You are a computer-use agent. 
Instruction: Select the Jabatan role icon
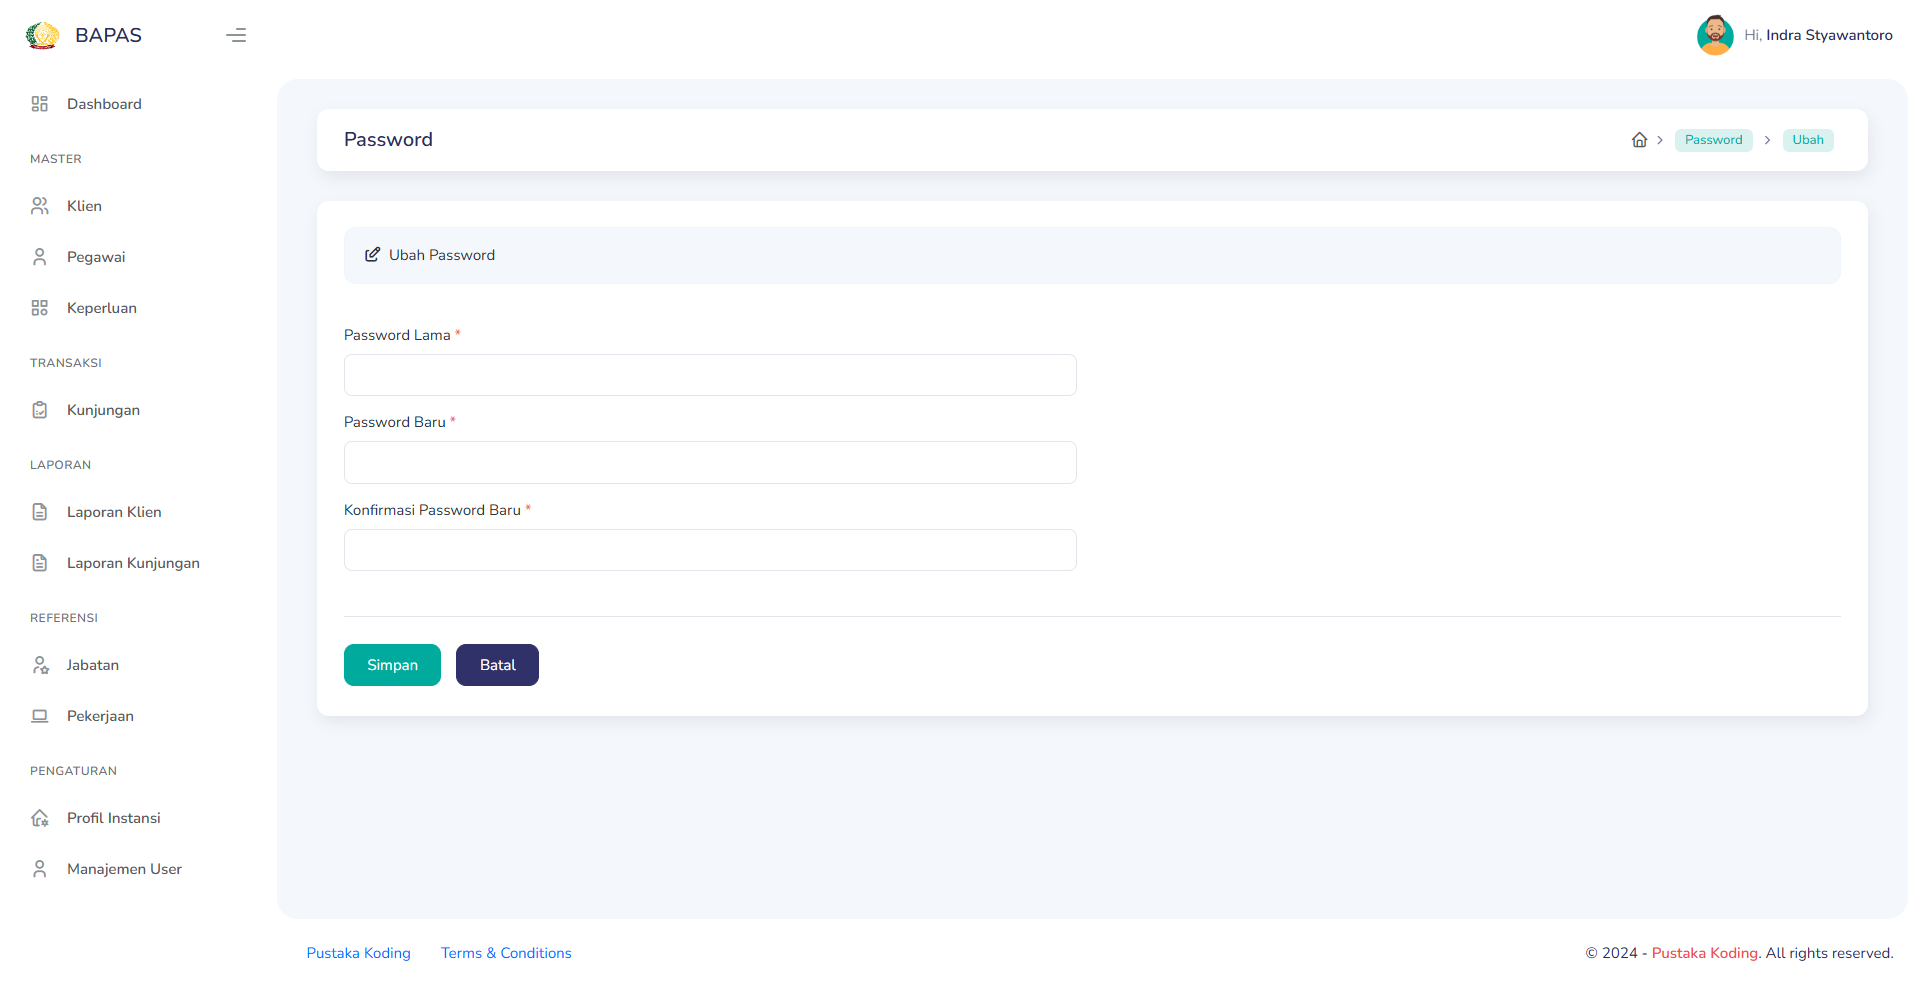point(40,665)
